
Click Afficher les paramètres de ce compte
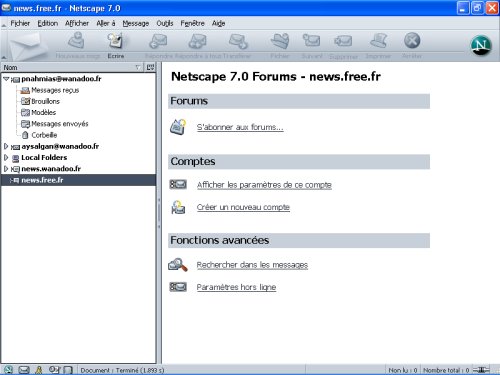264,185
